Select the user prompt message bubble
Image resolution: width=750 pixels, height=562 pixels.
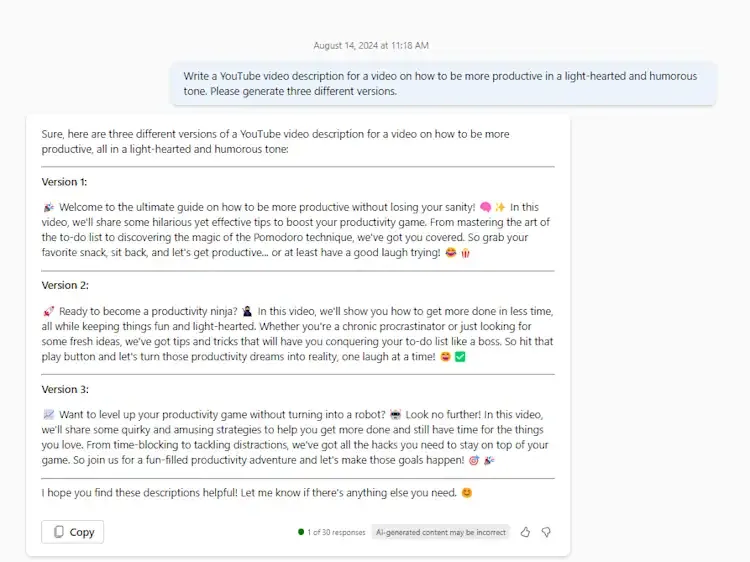click(x=442, y=83)
